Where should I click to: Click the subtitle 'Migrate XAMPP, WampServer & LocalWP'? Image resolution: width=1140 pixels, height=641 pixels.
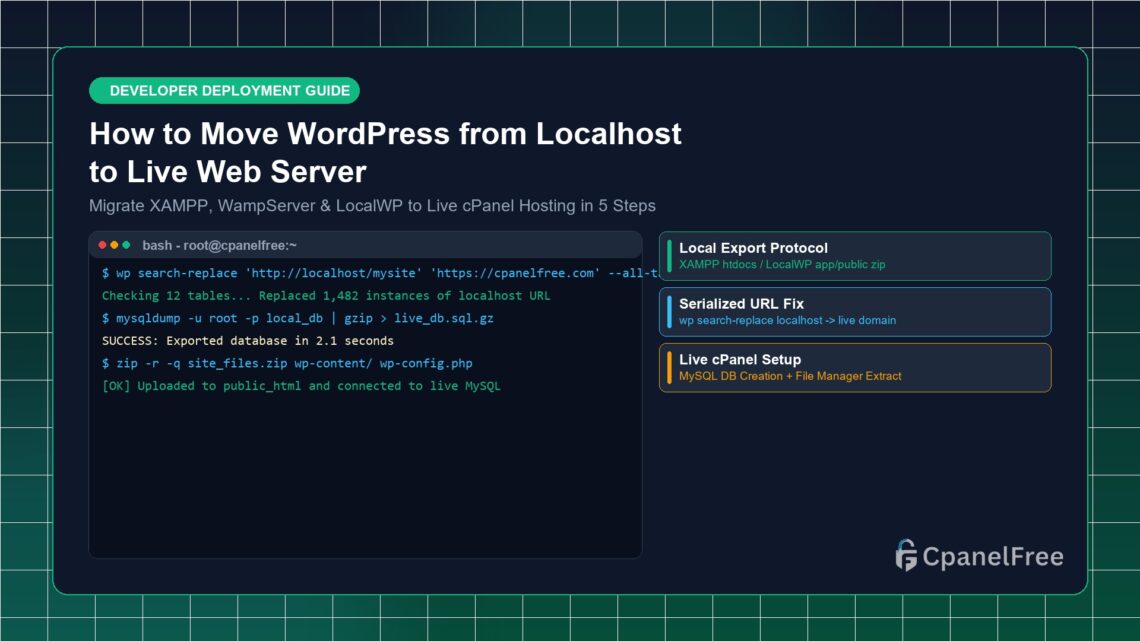click(246, 206)
